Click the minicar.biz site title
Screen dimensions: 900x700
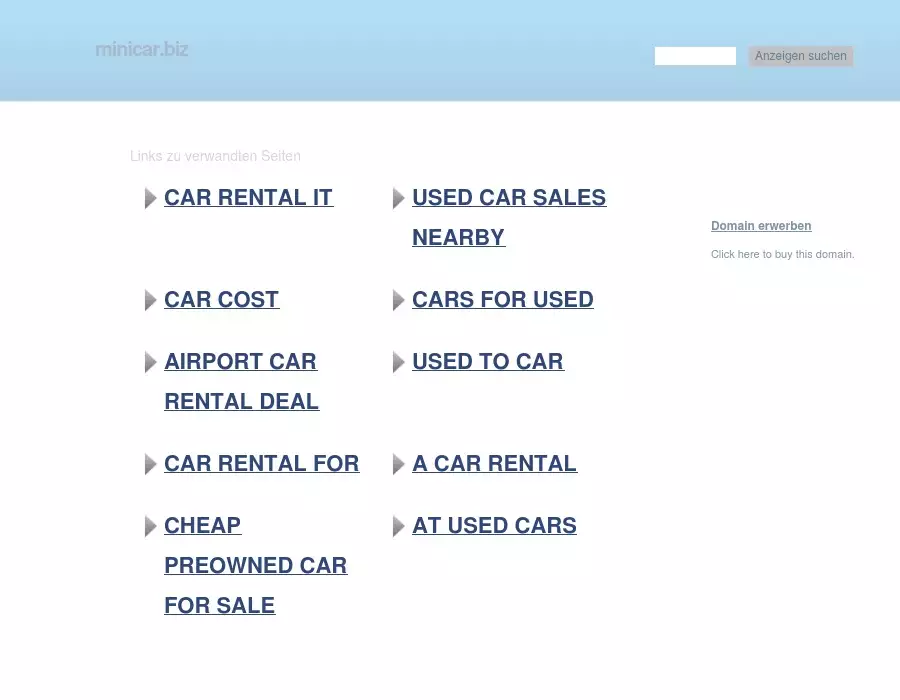(142, 49)
